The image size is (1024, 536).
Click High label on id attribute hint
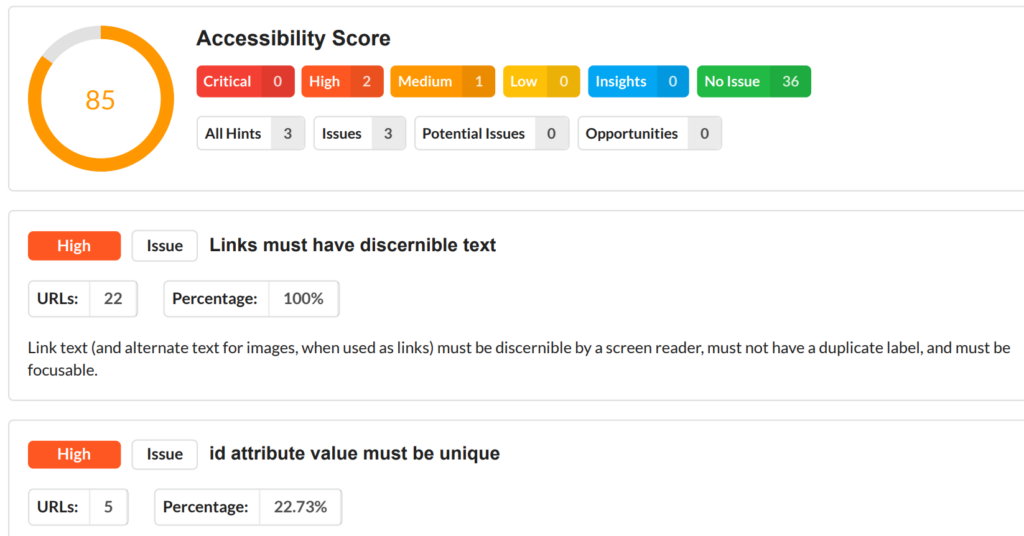[x=74, y=454]
